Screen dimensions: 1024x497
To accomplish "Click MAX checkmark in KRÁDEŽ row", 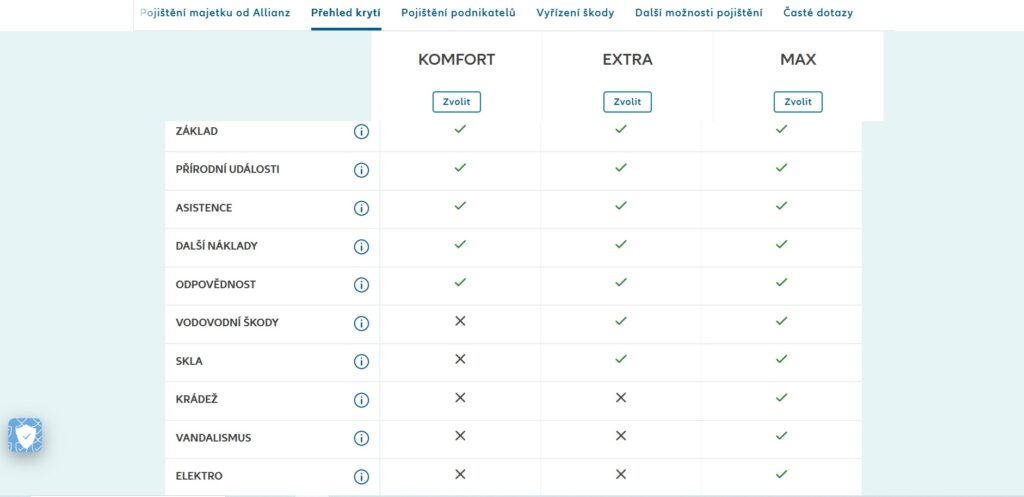I will pyautogui.click(x=781, y=397).
